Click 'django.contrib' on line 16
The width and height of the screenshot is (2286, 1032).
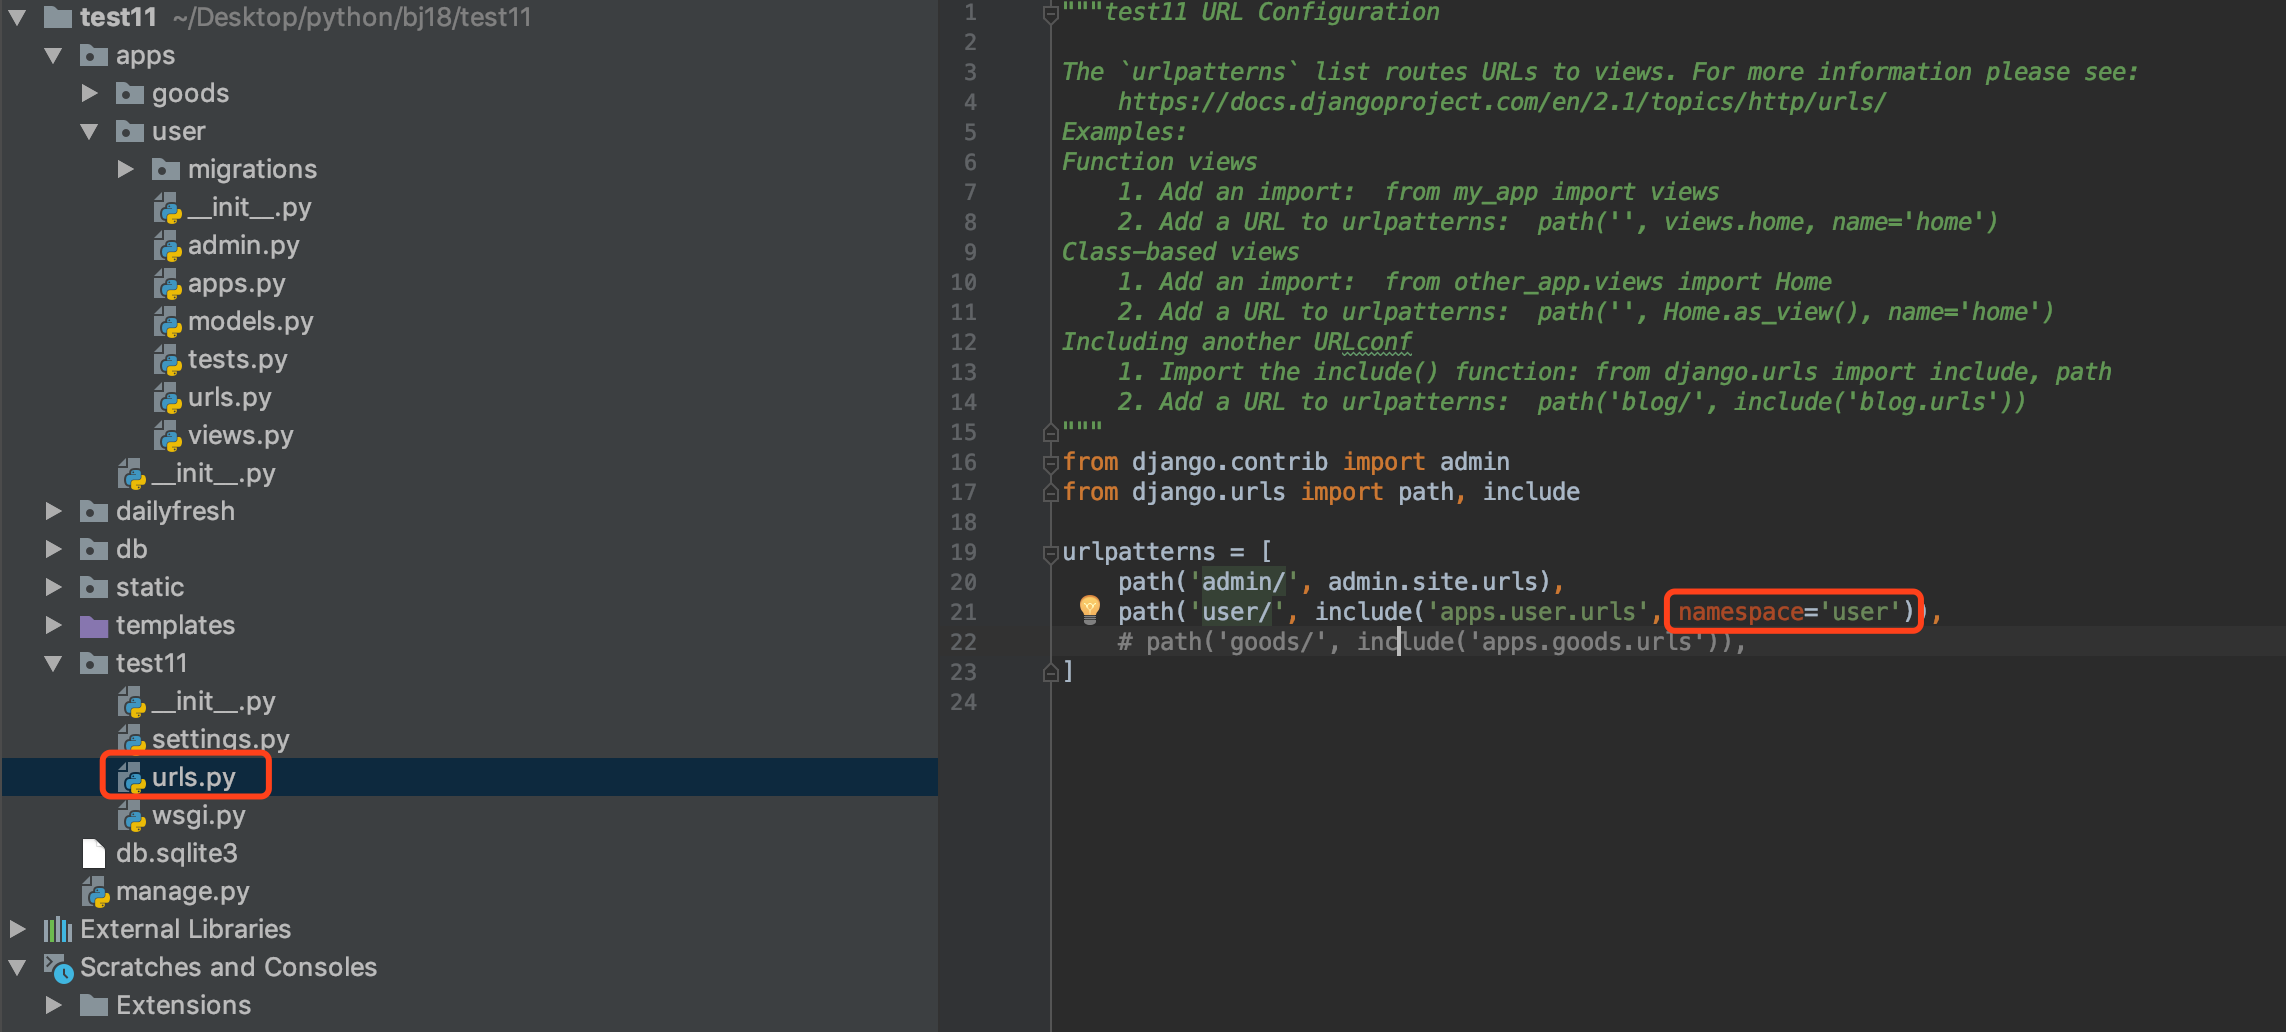click(x=1230, y=462)
